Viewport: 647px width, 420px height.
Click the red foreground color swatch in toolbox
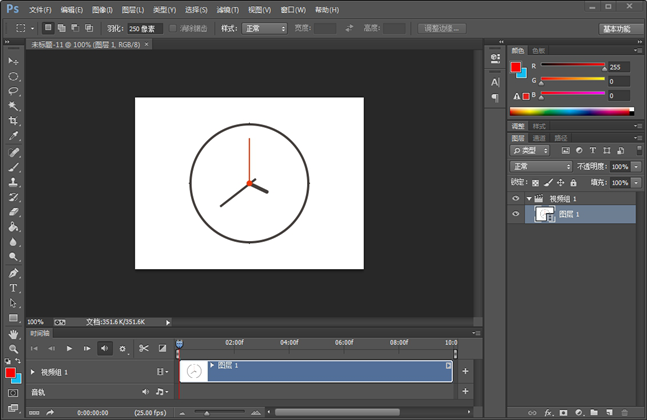click(x=10, y=373)
